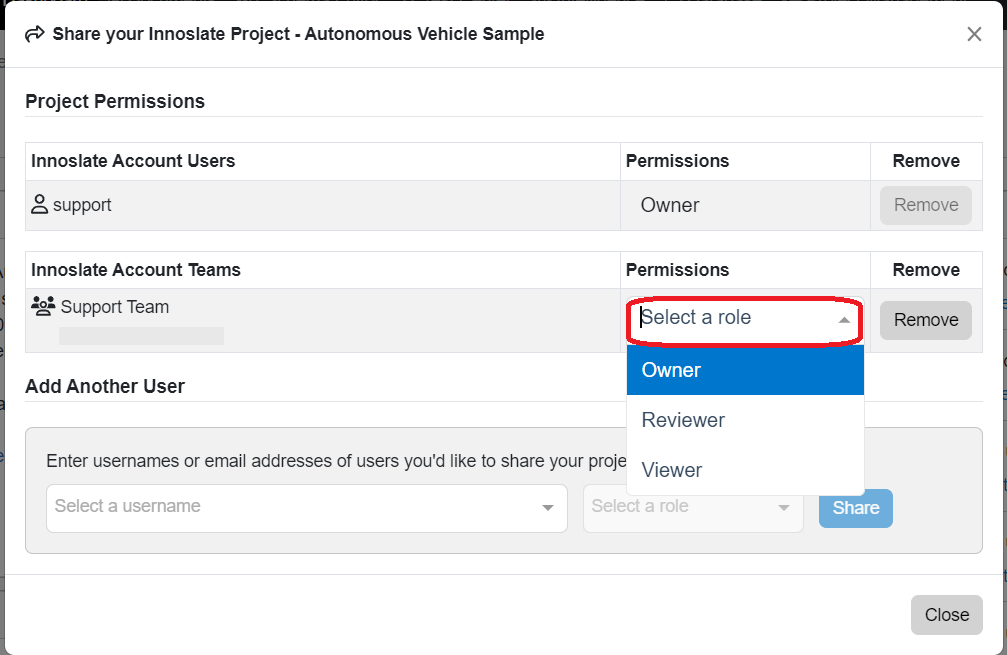Click the Permissions header in the users table
This screenshot has width=1007, height=655.
[x=678, y=161]
